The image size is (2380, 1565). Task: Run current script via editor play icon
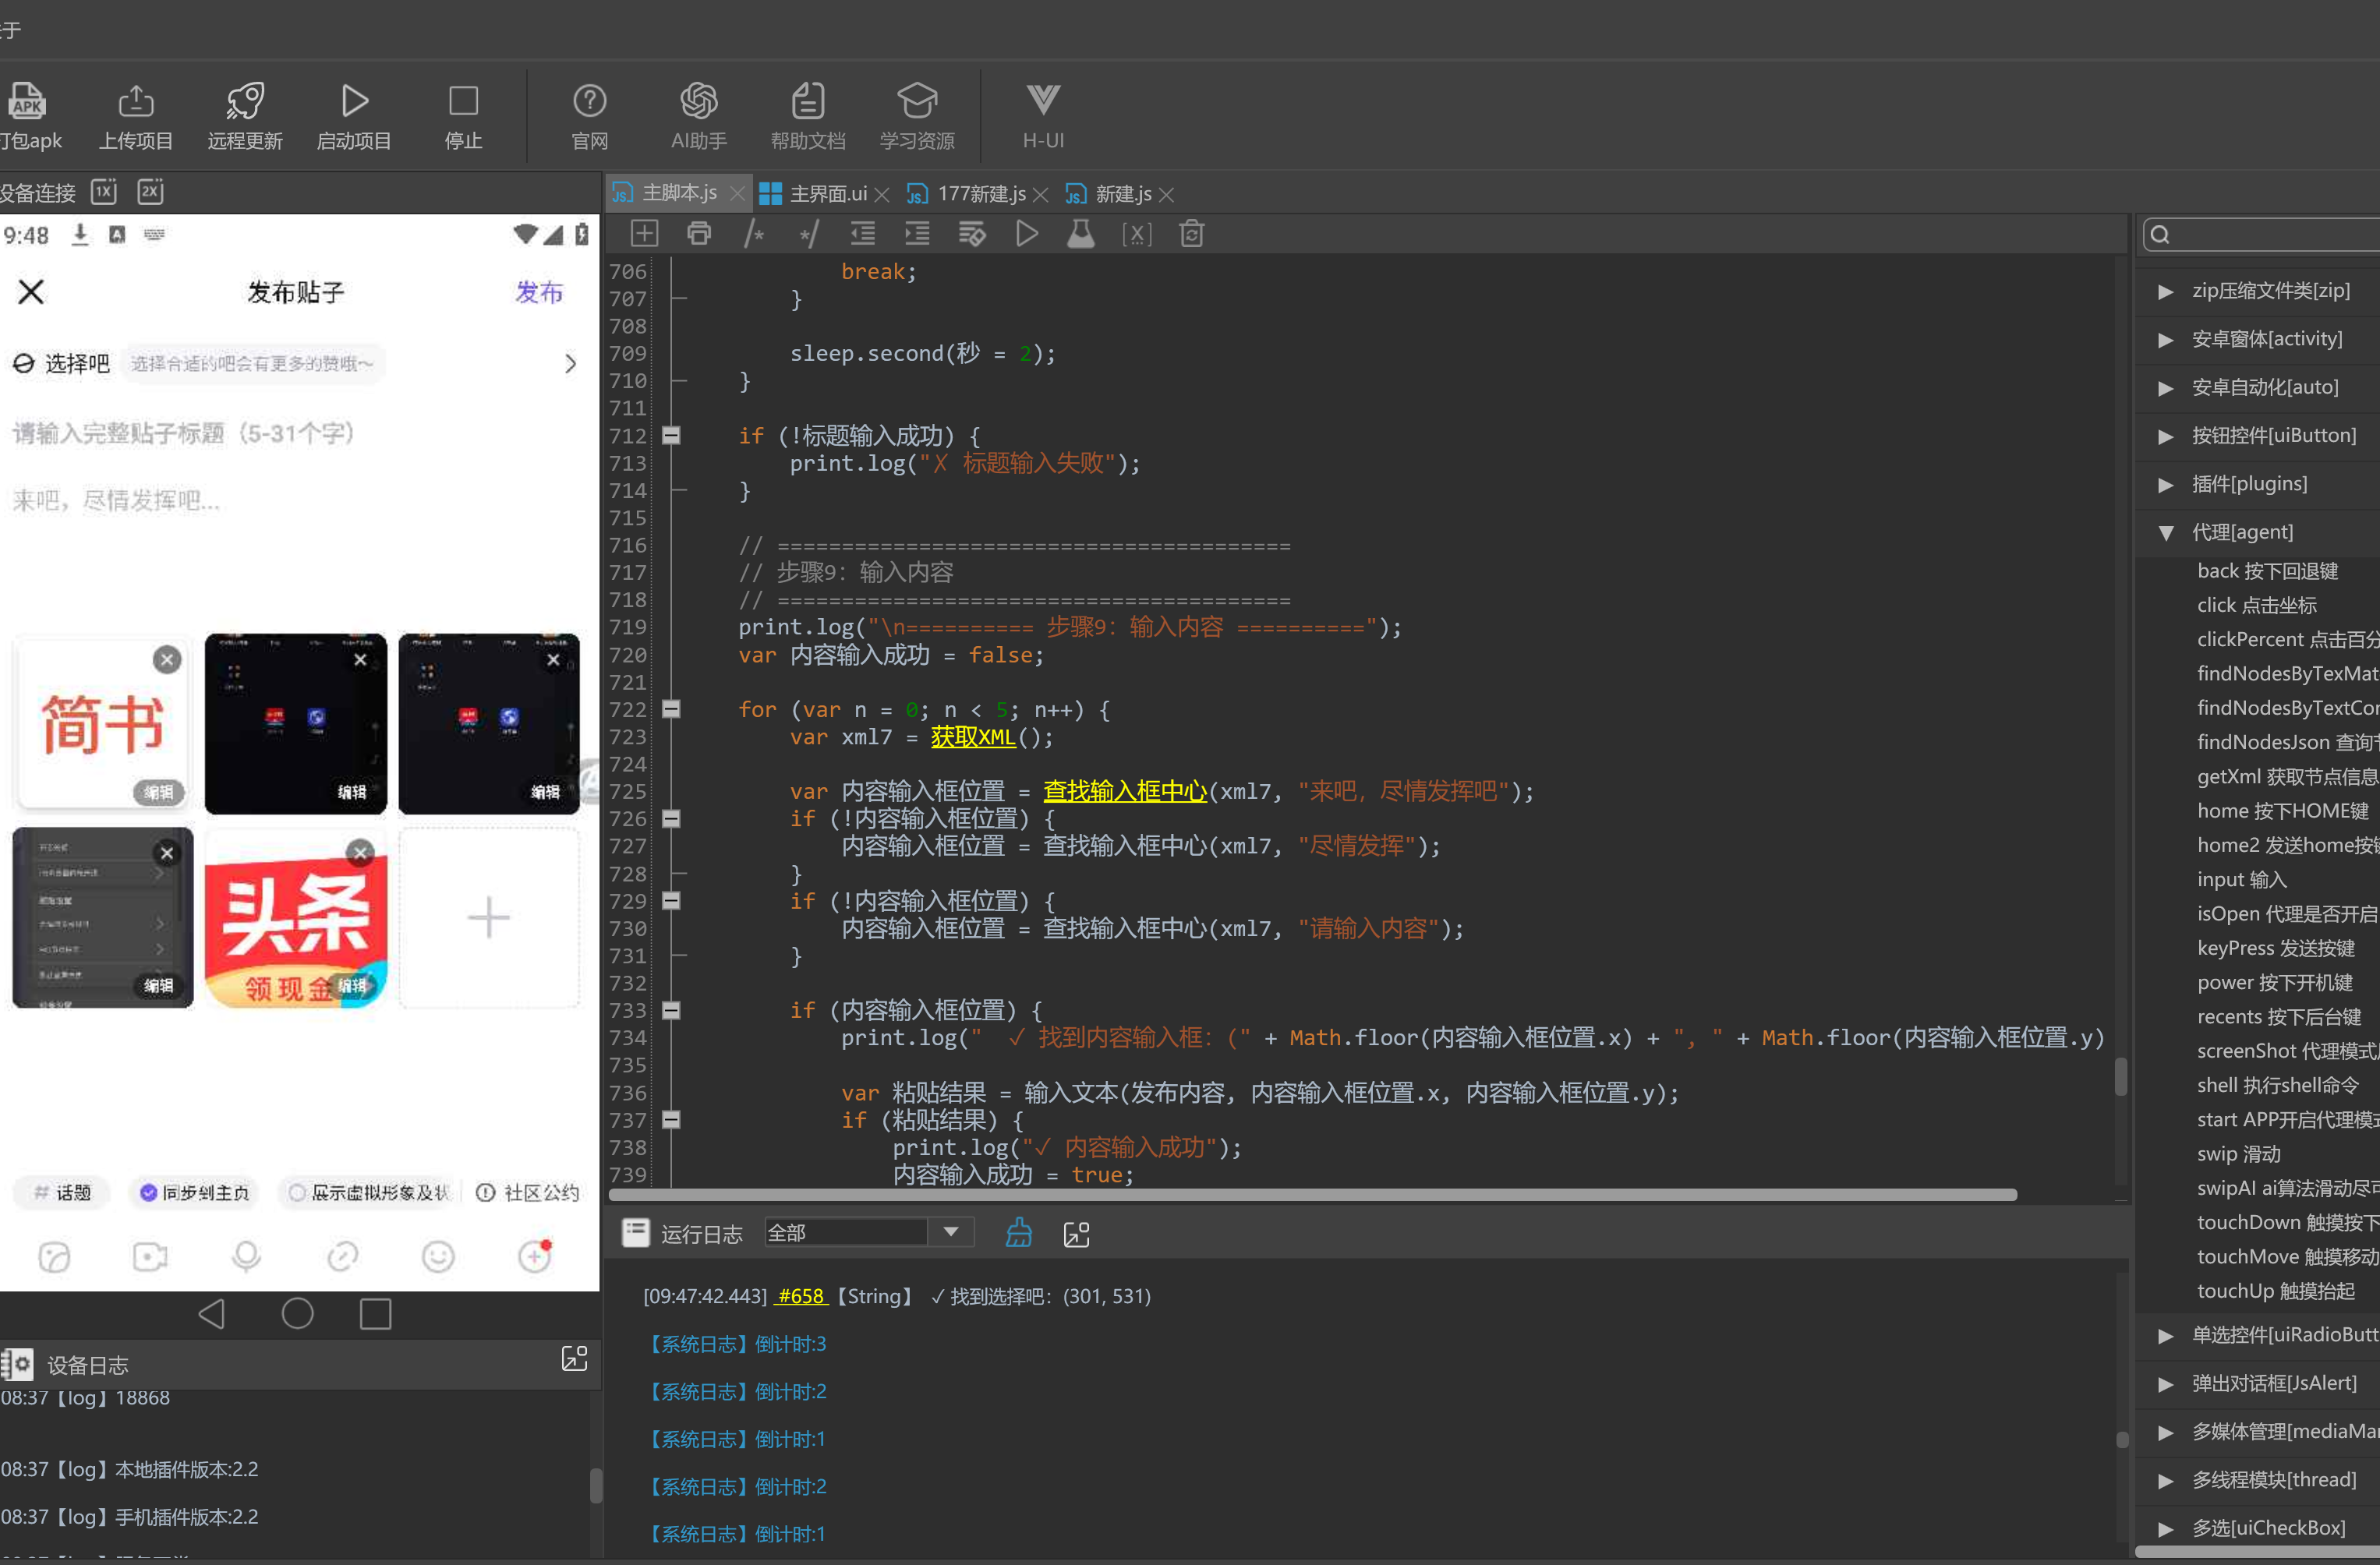click(1027, 234)
